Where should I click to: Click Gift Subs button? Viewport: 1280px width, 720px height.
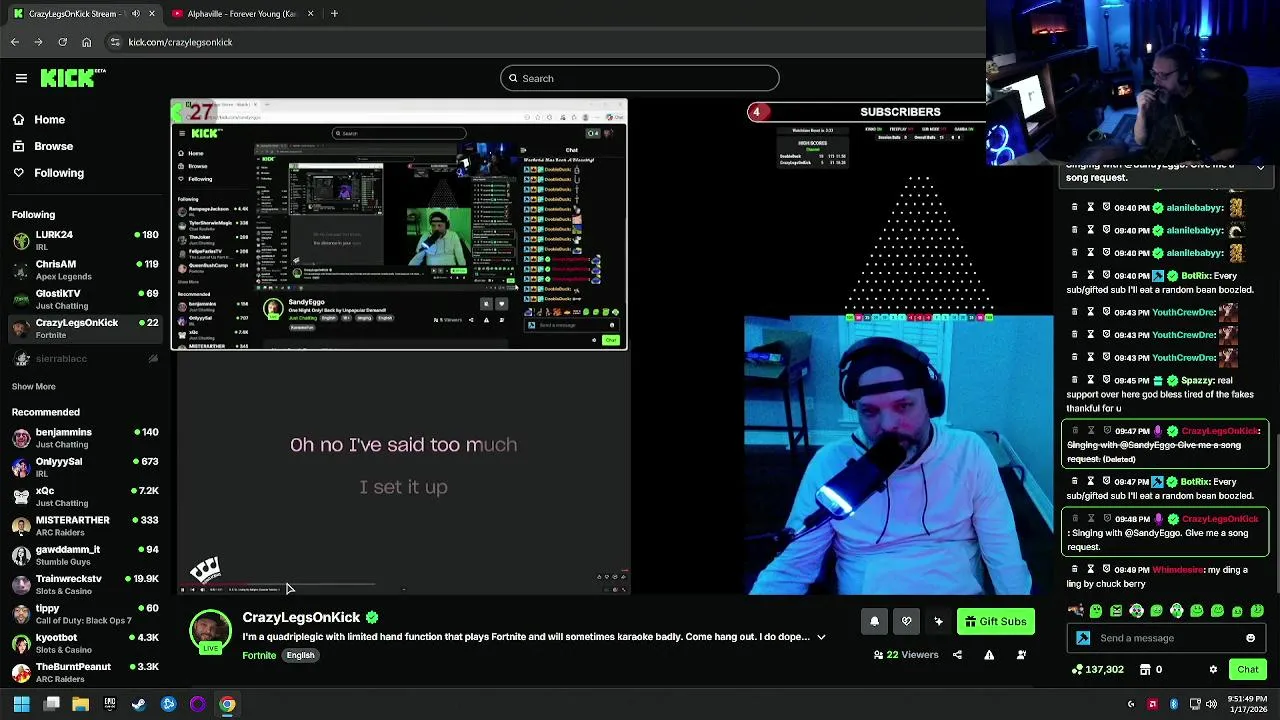coord(996,622)
